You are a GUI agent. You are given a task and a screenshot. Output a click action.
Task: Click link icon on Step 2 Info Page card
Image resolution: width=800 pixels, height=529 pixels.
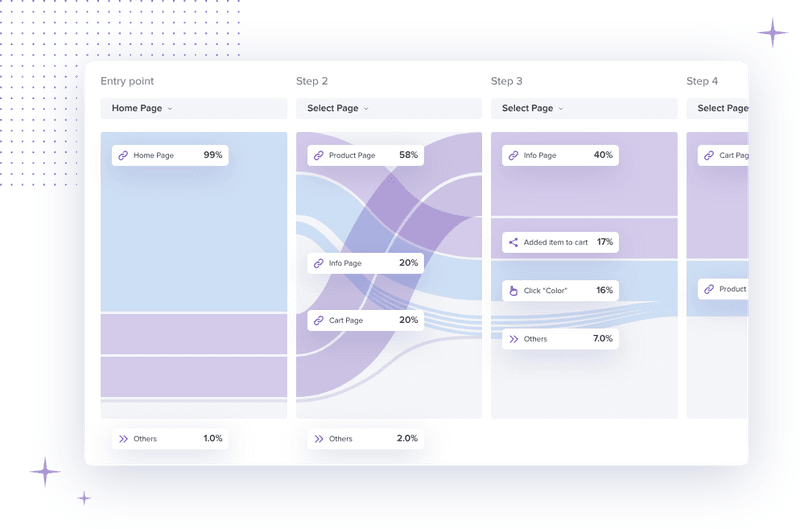[318, 264]
